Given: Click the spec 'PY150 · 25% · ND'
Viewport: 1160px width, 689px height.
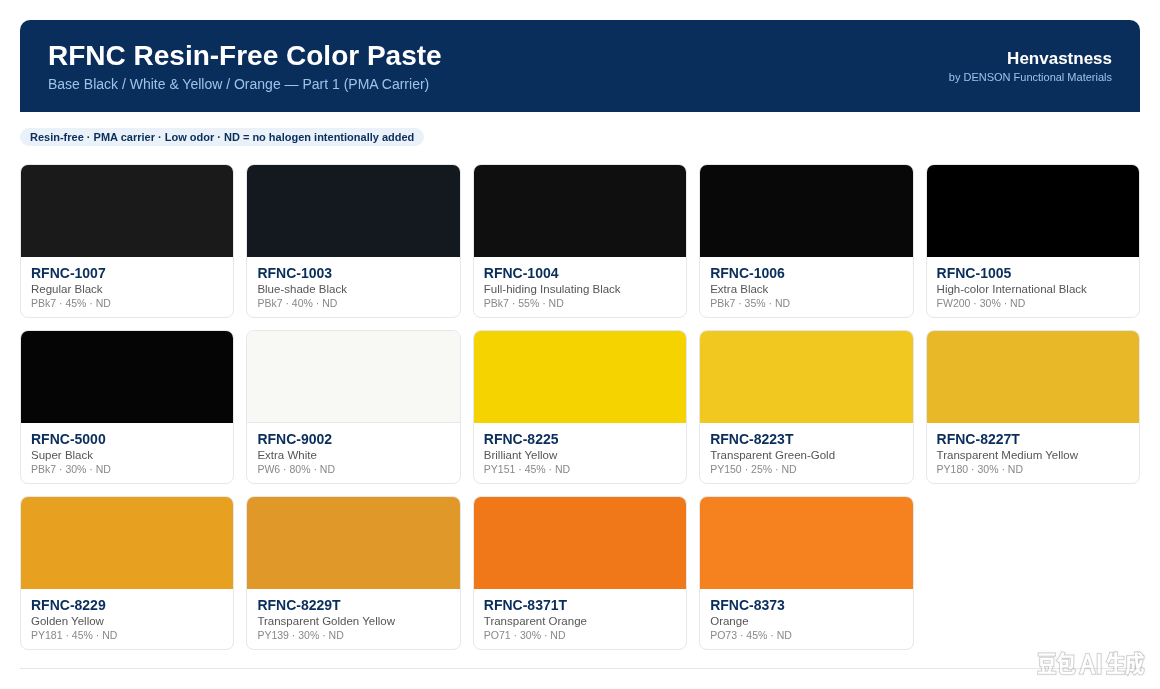Looking at the screenshot, I should 753,469.
